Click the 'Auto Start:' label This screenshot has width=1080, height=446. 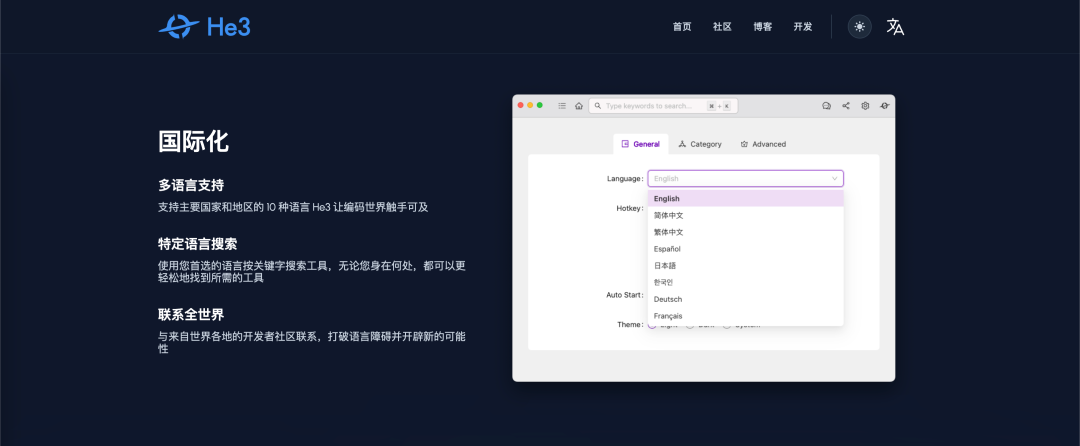click(x=625, y=295)
